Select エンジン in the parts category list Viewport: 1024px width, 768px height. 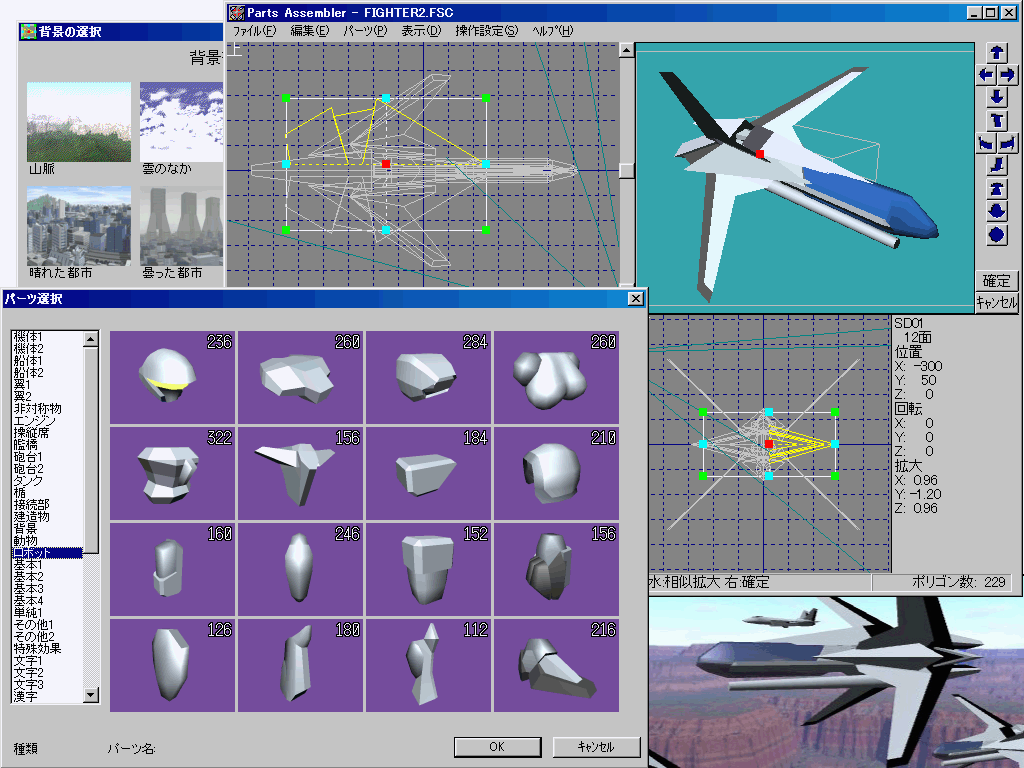pyautogui.click(x=36, y=420)
